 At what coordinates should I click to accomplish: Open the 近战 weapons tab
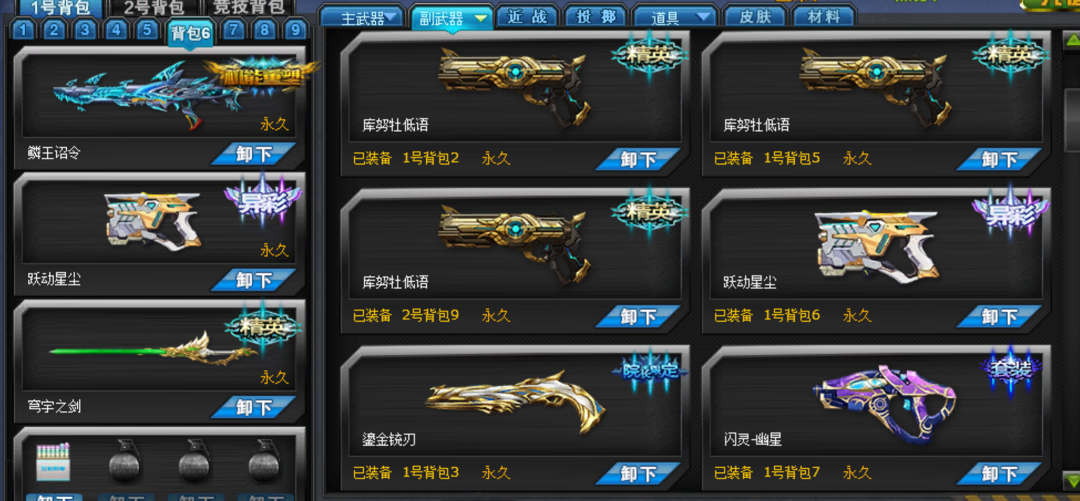click(528, 17)
